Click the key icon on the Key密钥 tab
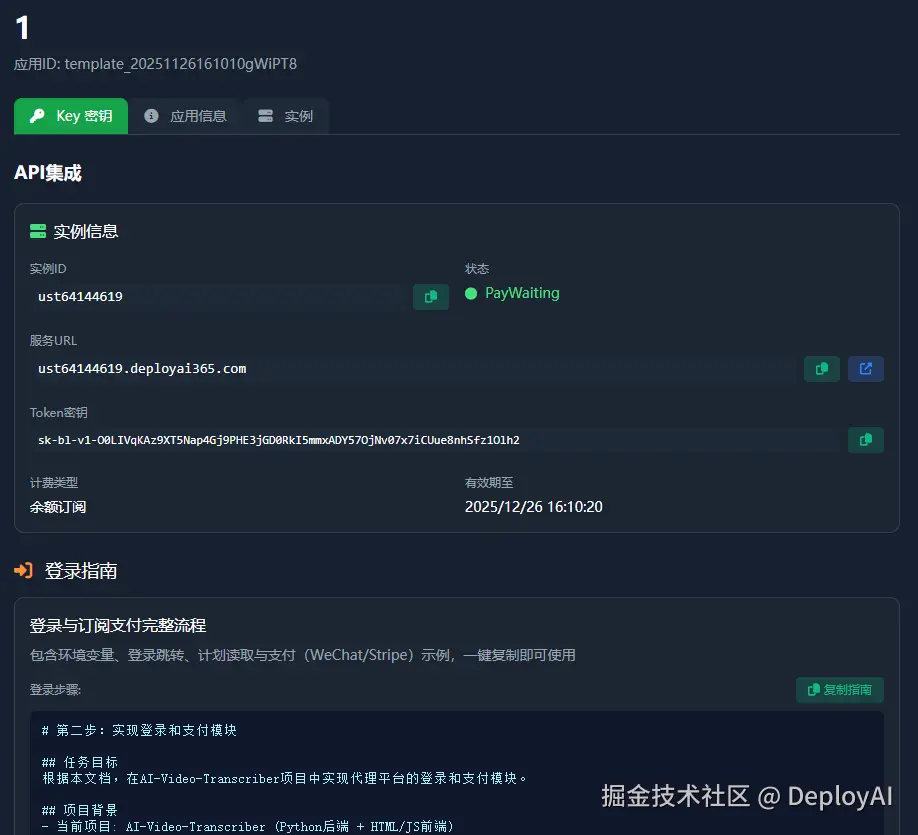The width and height of the screenshot is (918, 835). point(35,115)
